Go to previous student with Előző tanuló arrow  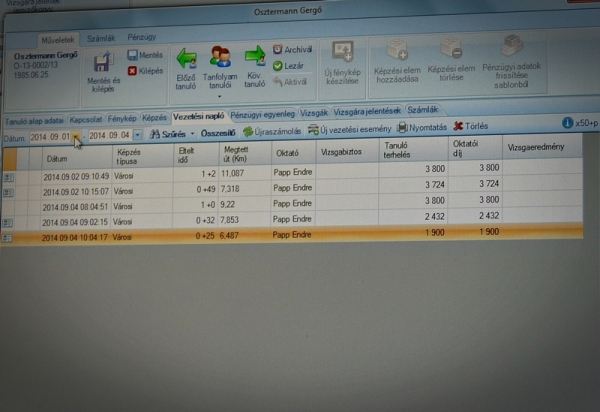click(186, 59)
